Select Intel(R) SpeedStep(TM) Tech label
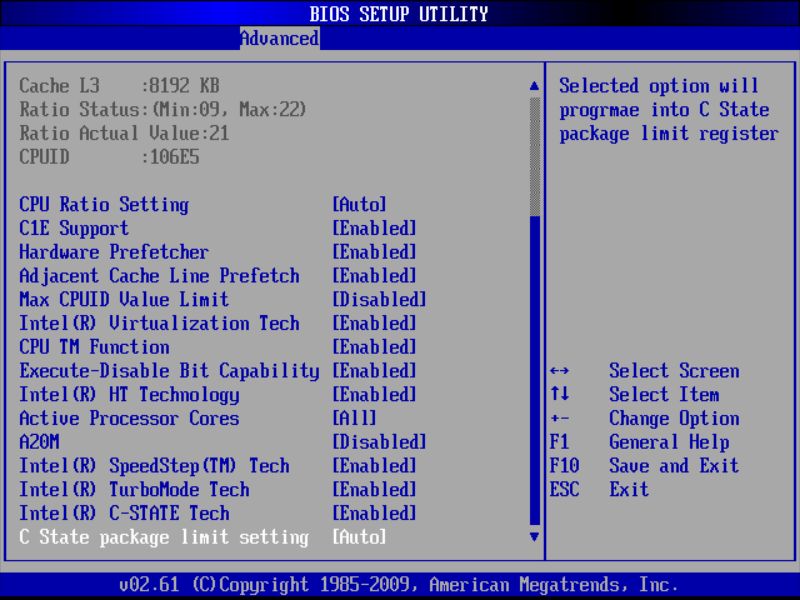This screenshot has height=600, width=800. (x=154, y=466)
